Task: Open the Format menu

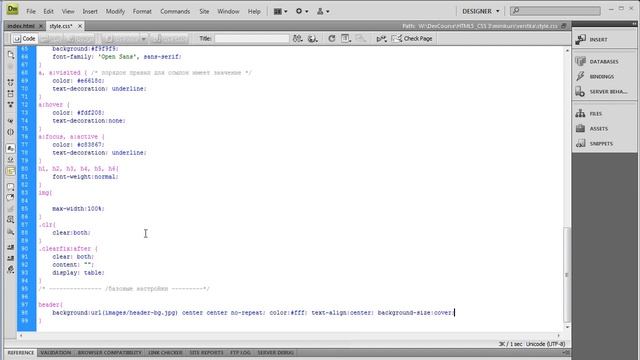Action: point(142,11)
